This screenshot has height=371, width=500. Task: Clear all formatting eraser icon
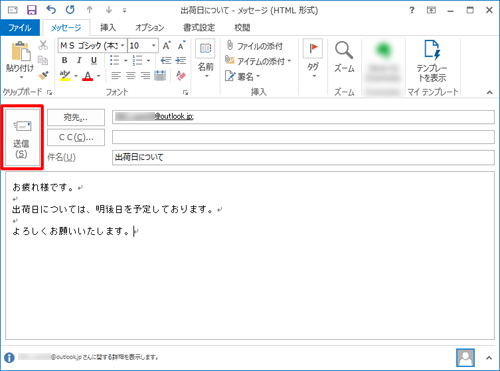[x=181, y=76]
